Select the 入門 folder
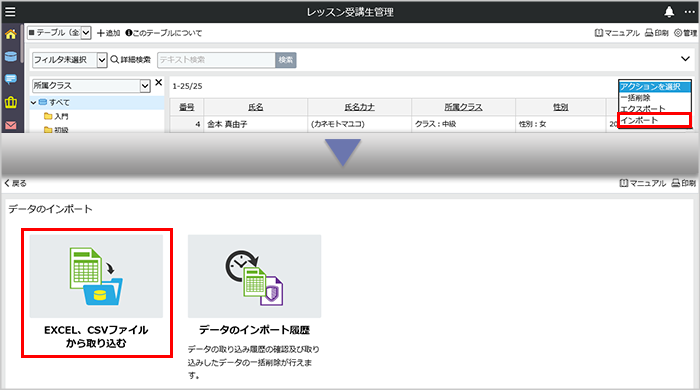The height and width of the screenshot is (390, 700). (57, 116)
